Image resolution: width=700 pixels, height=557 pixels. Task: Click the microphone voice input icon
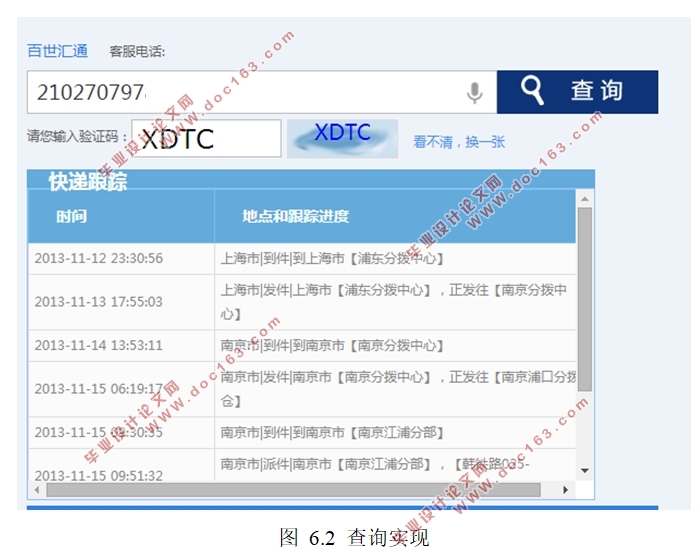(x=475, y=92)
